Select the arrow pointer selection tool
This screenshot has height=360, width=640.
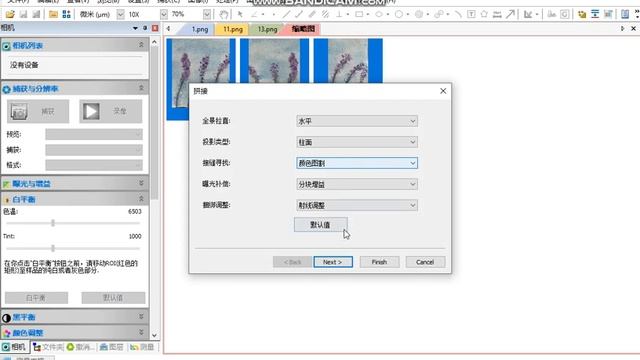click(x=240, y=14)
